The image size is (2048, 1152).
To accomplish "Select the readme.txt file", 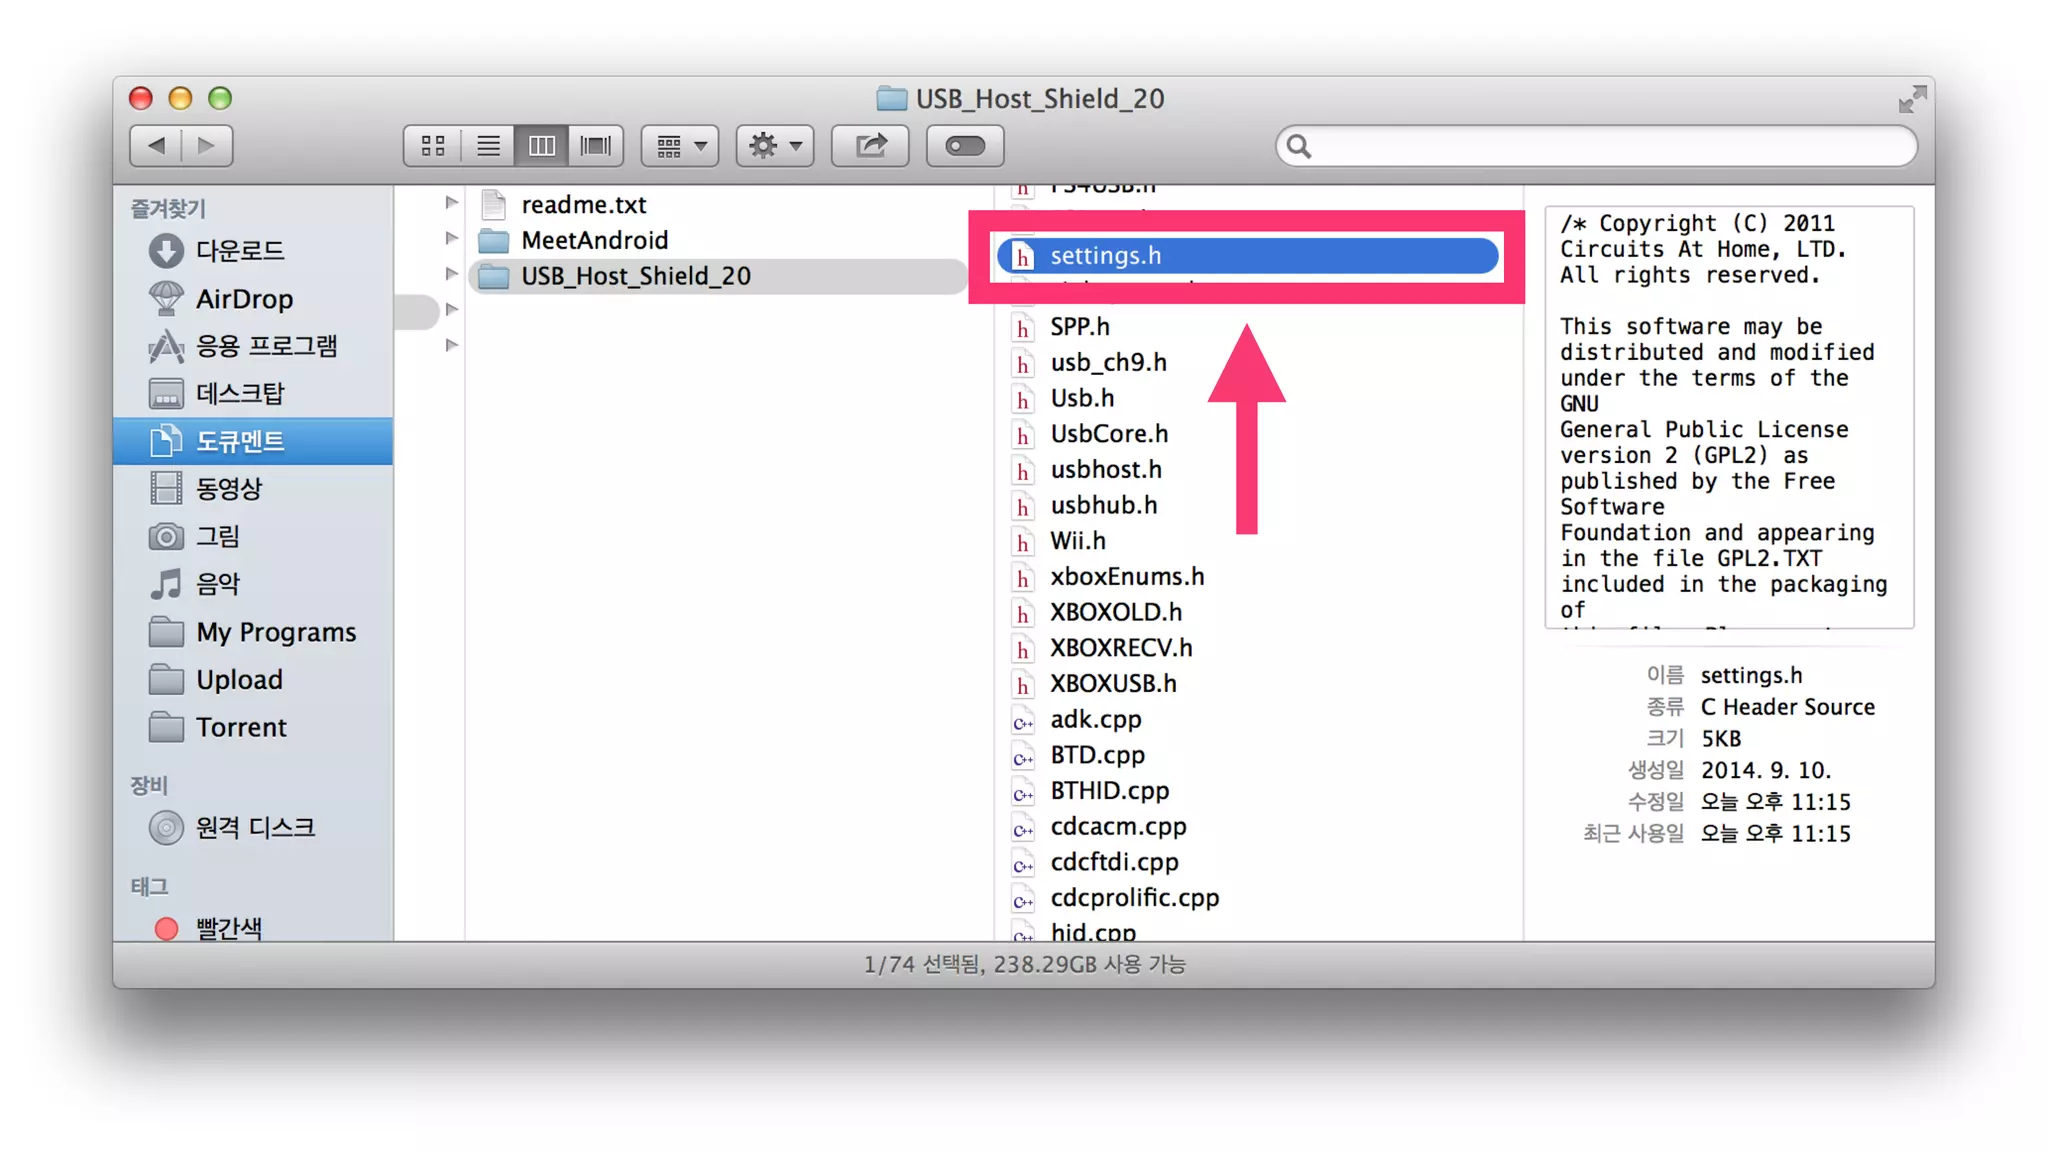I will (x=583, y=205).
